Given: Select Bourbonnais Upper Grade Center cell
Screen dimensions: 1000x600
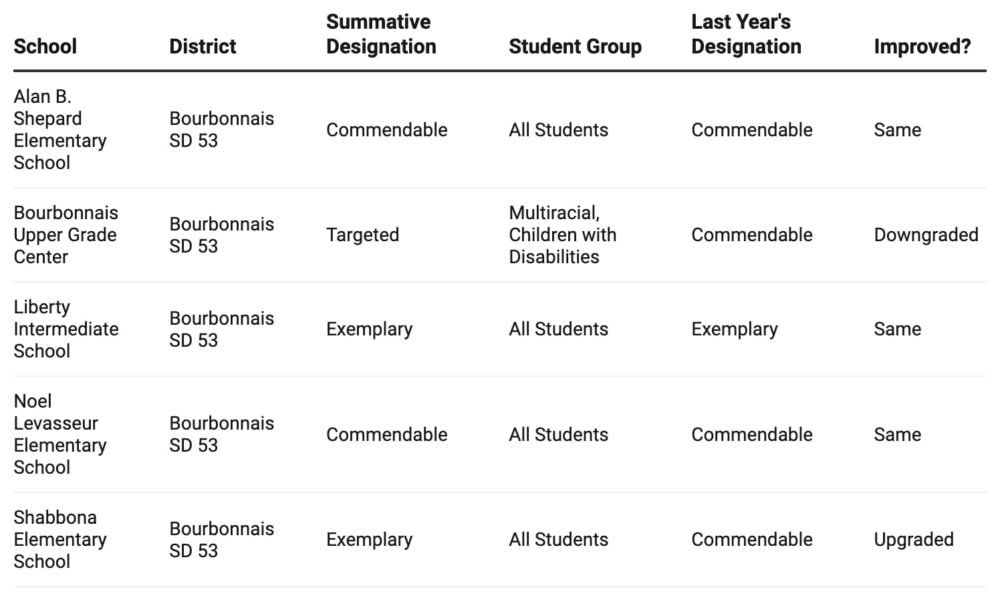Looking at the screenshot, I should (66, 235).
